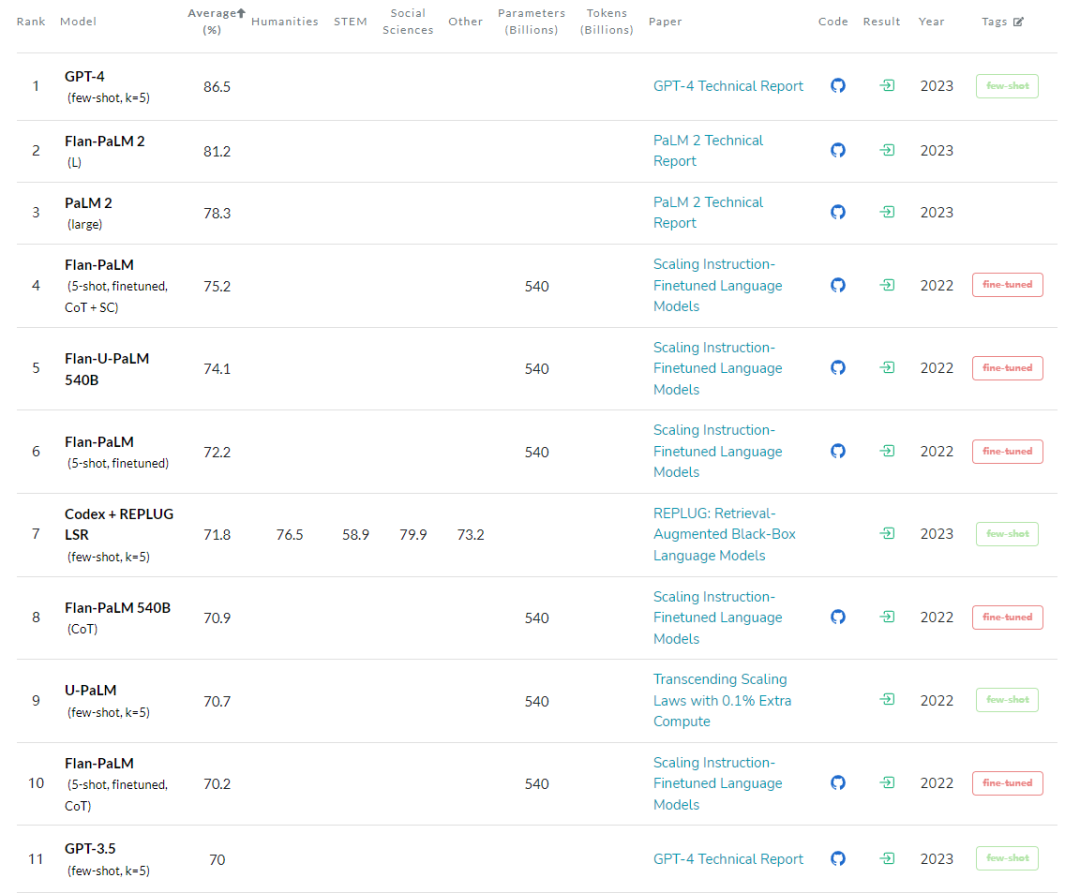Sort by the Year column header

931,21
